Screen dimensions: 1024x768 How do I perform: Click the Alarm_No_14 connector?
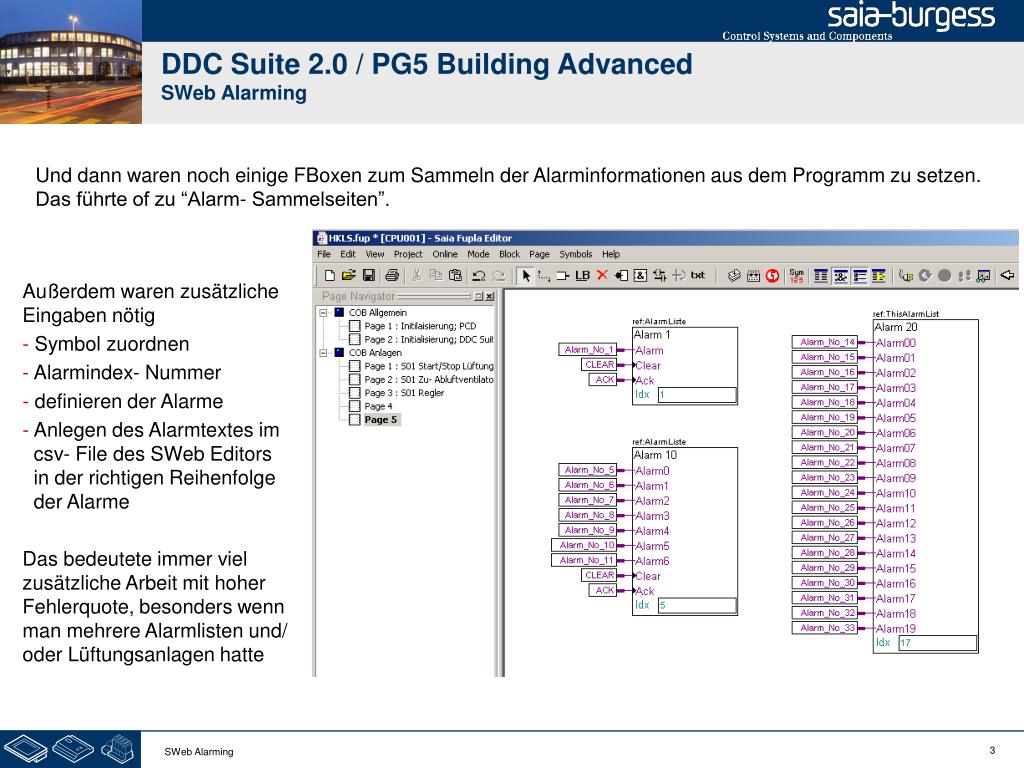826,342
